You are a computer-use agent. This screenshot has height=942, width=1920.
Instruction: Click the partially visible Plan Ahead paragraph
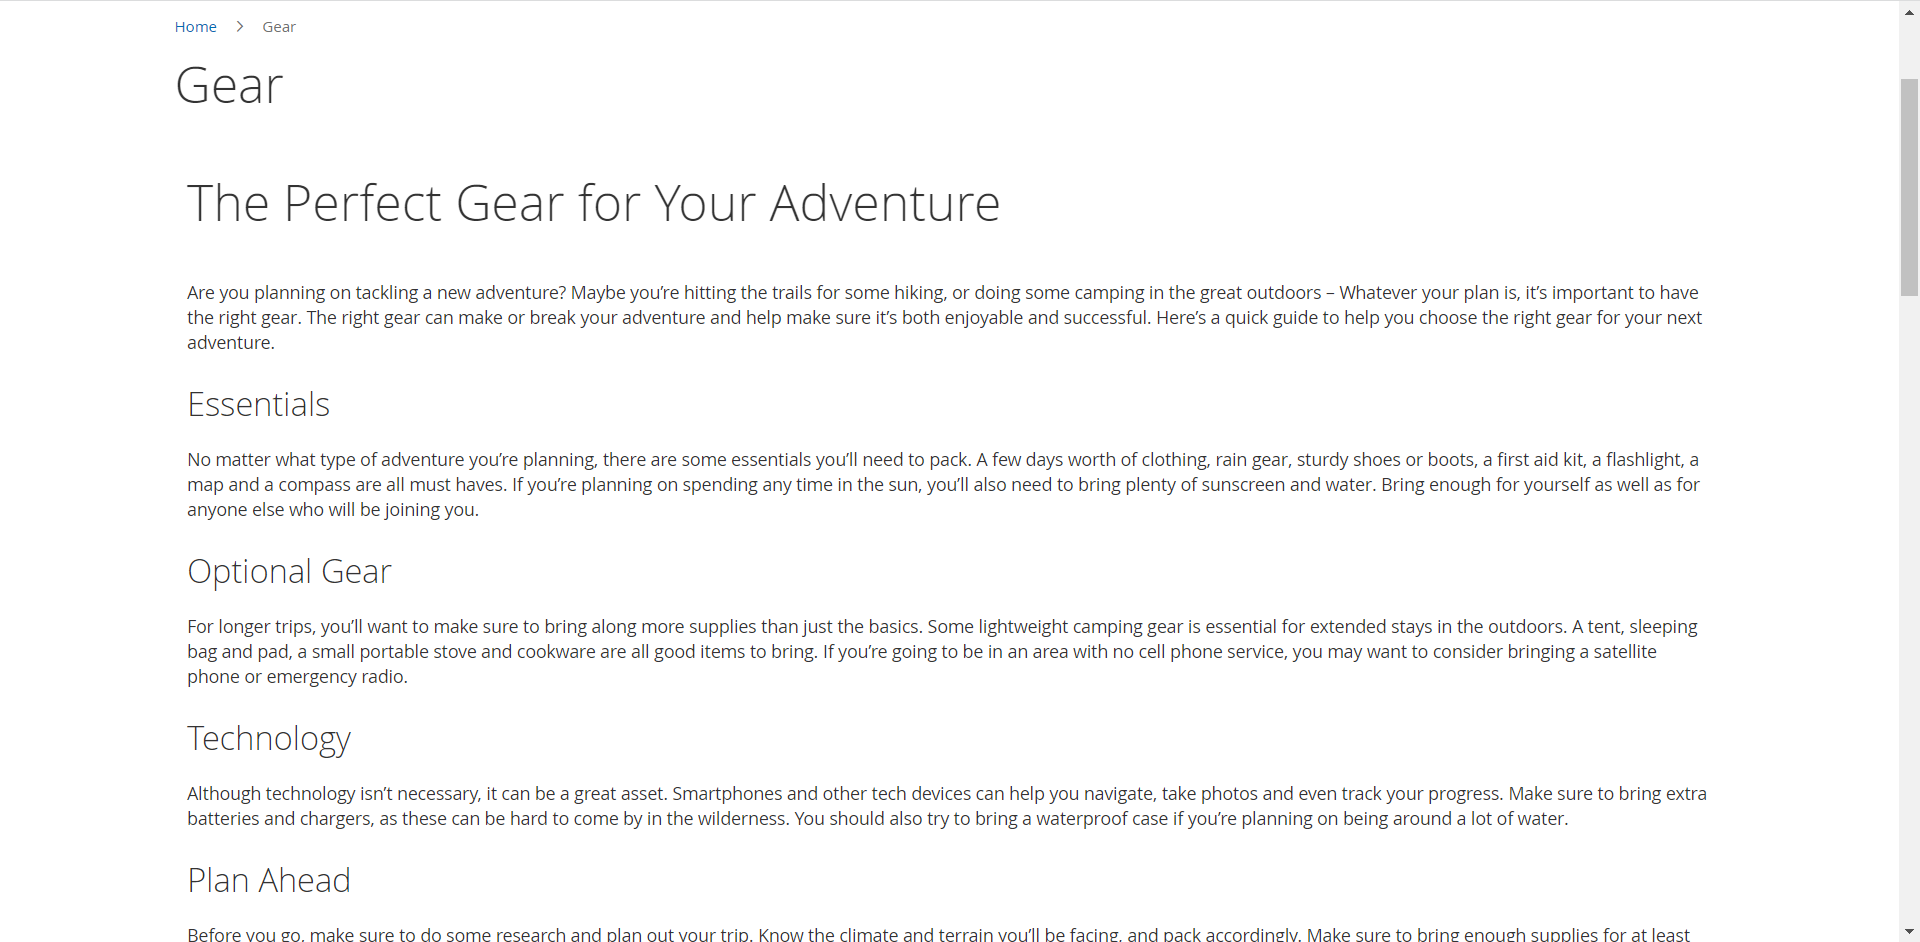click(938, 934)
